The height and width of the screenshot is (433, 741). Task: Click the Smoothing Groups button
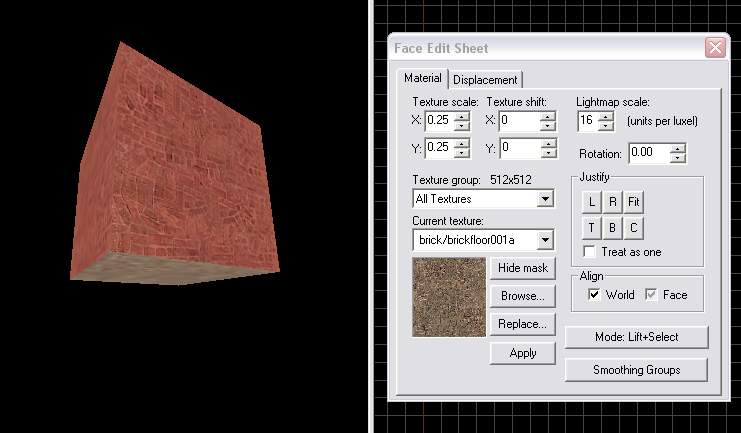(x=636, y=370)
